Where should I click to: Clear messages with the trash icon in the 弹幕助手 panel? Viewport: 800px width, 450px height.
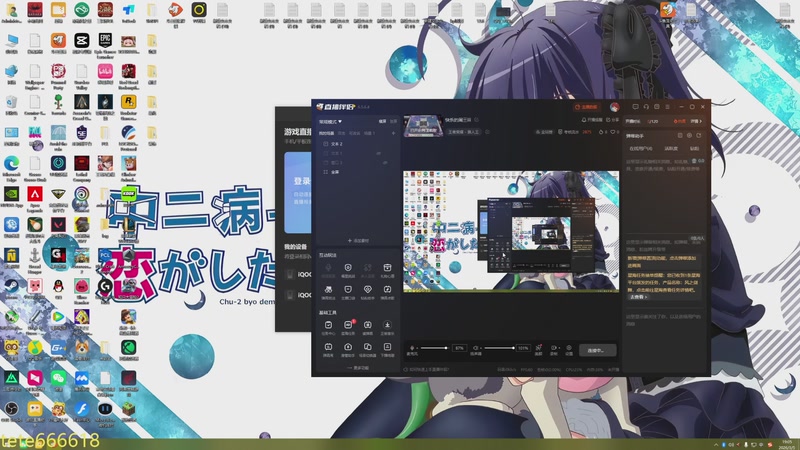pyautogui.click(x=694, y=161)
